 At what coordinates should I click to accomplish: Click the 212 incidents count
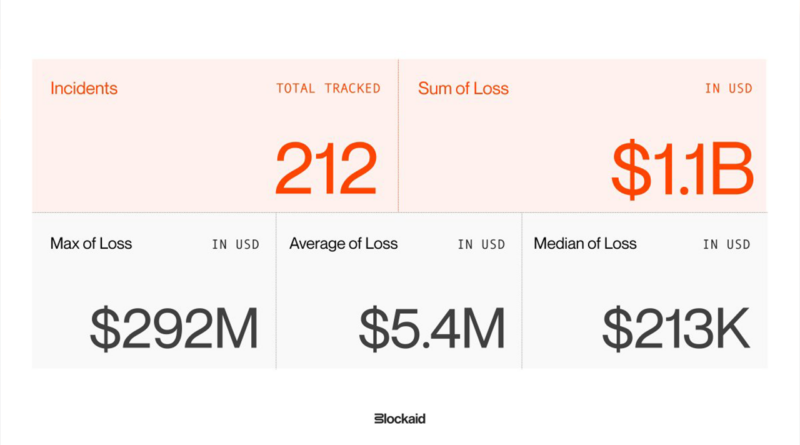pos(326,168)
